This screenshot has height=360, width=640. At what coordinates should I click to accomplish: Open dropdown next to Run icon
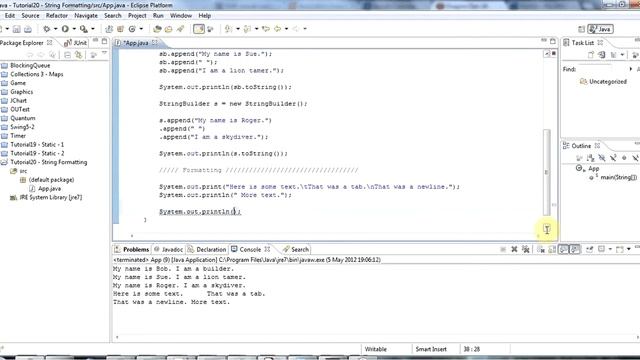tap(74, 29)
